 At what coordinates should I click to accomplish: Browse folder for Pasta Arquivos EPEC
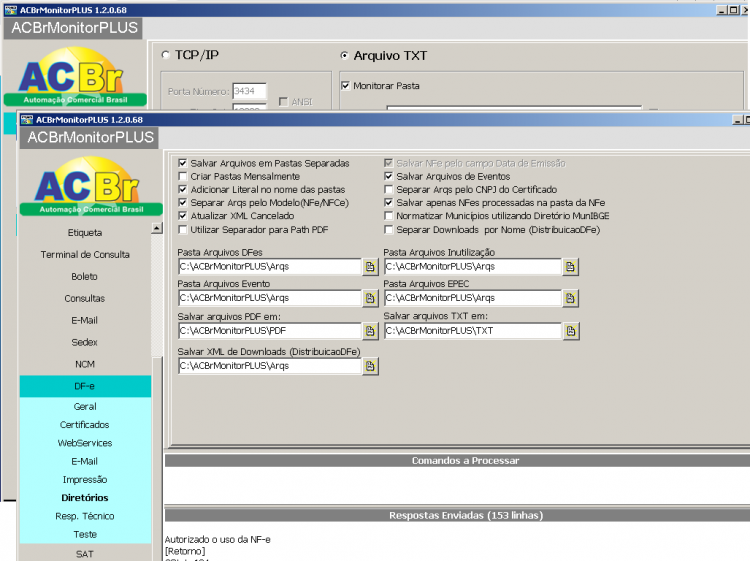(570, 298)
